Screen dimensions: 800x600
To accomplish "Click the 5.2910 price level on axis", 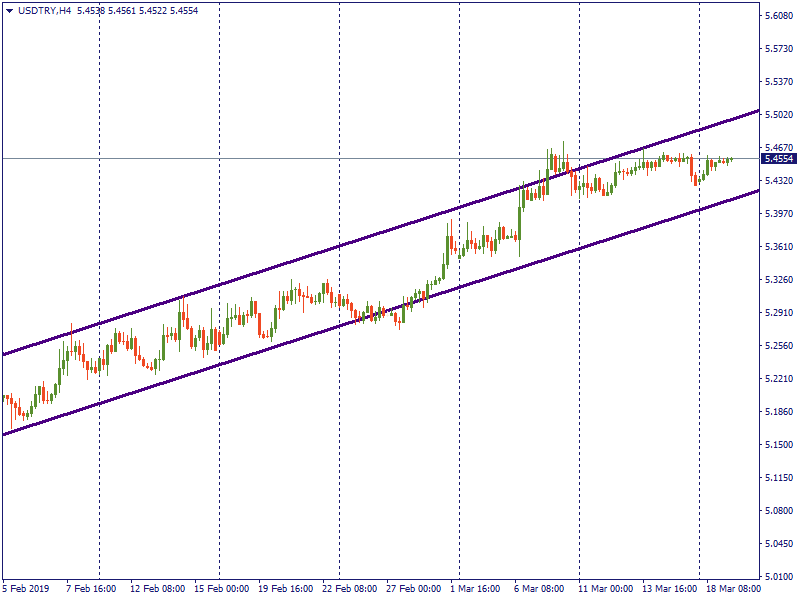I will point(778,313).
